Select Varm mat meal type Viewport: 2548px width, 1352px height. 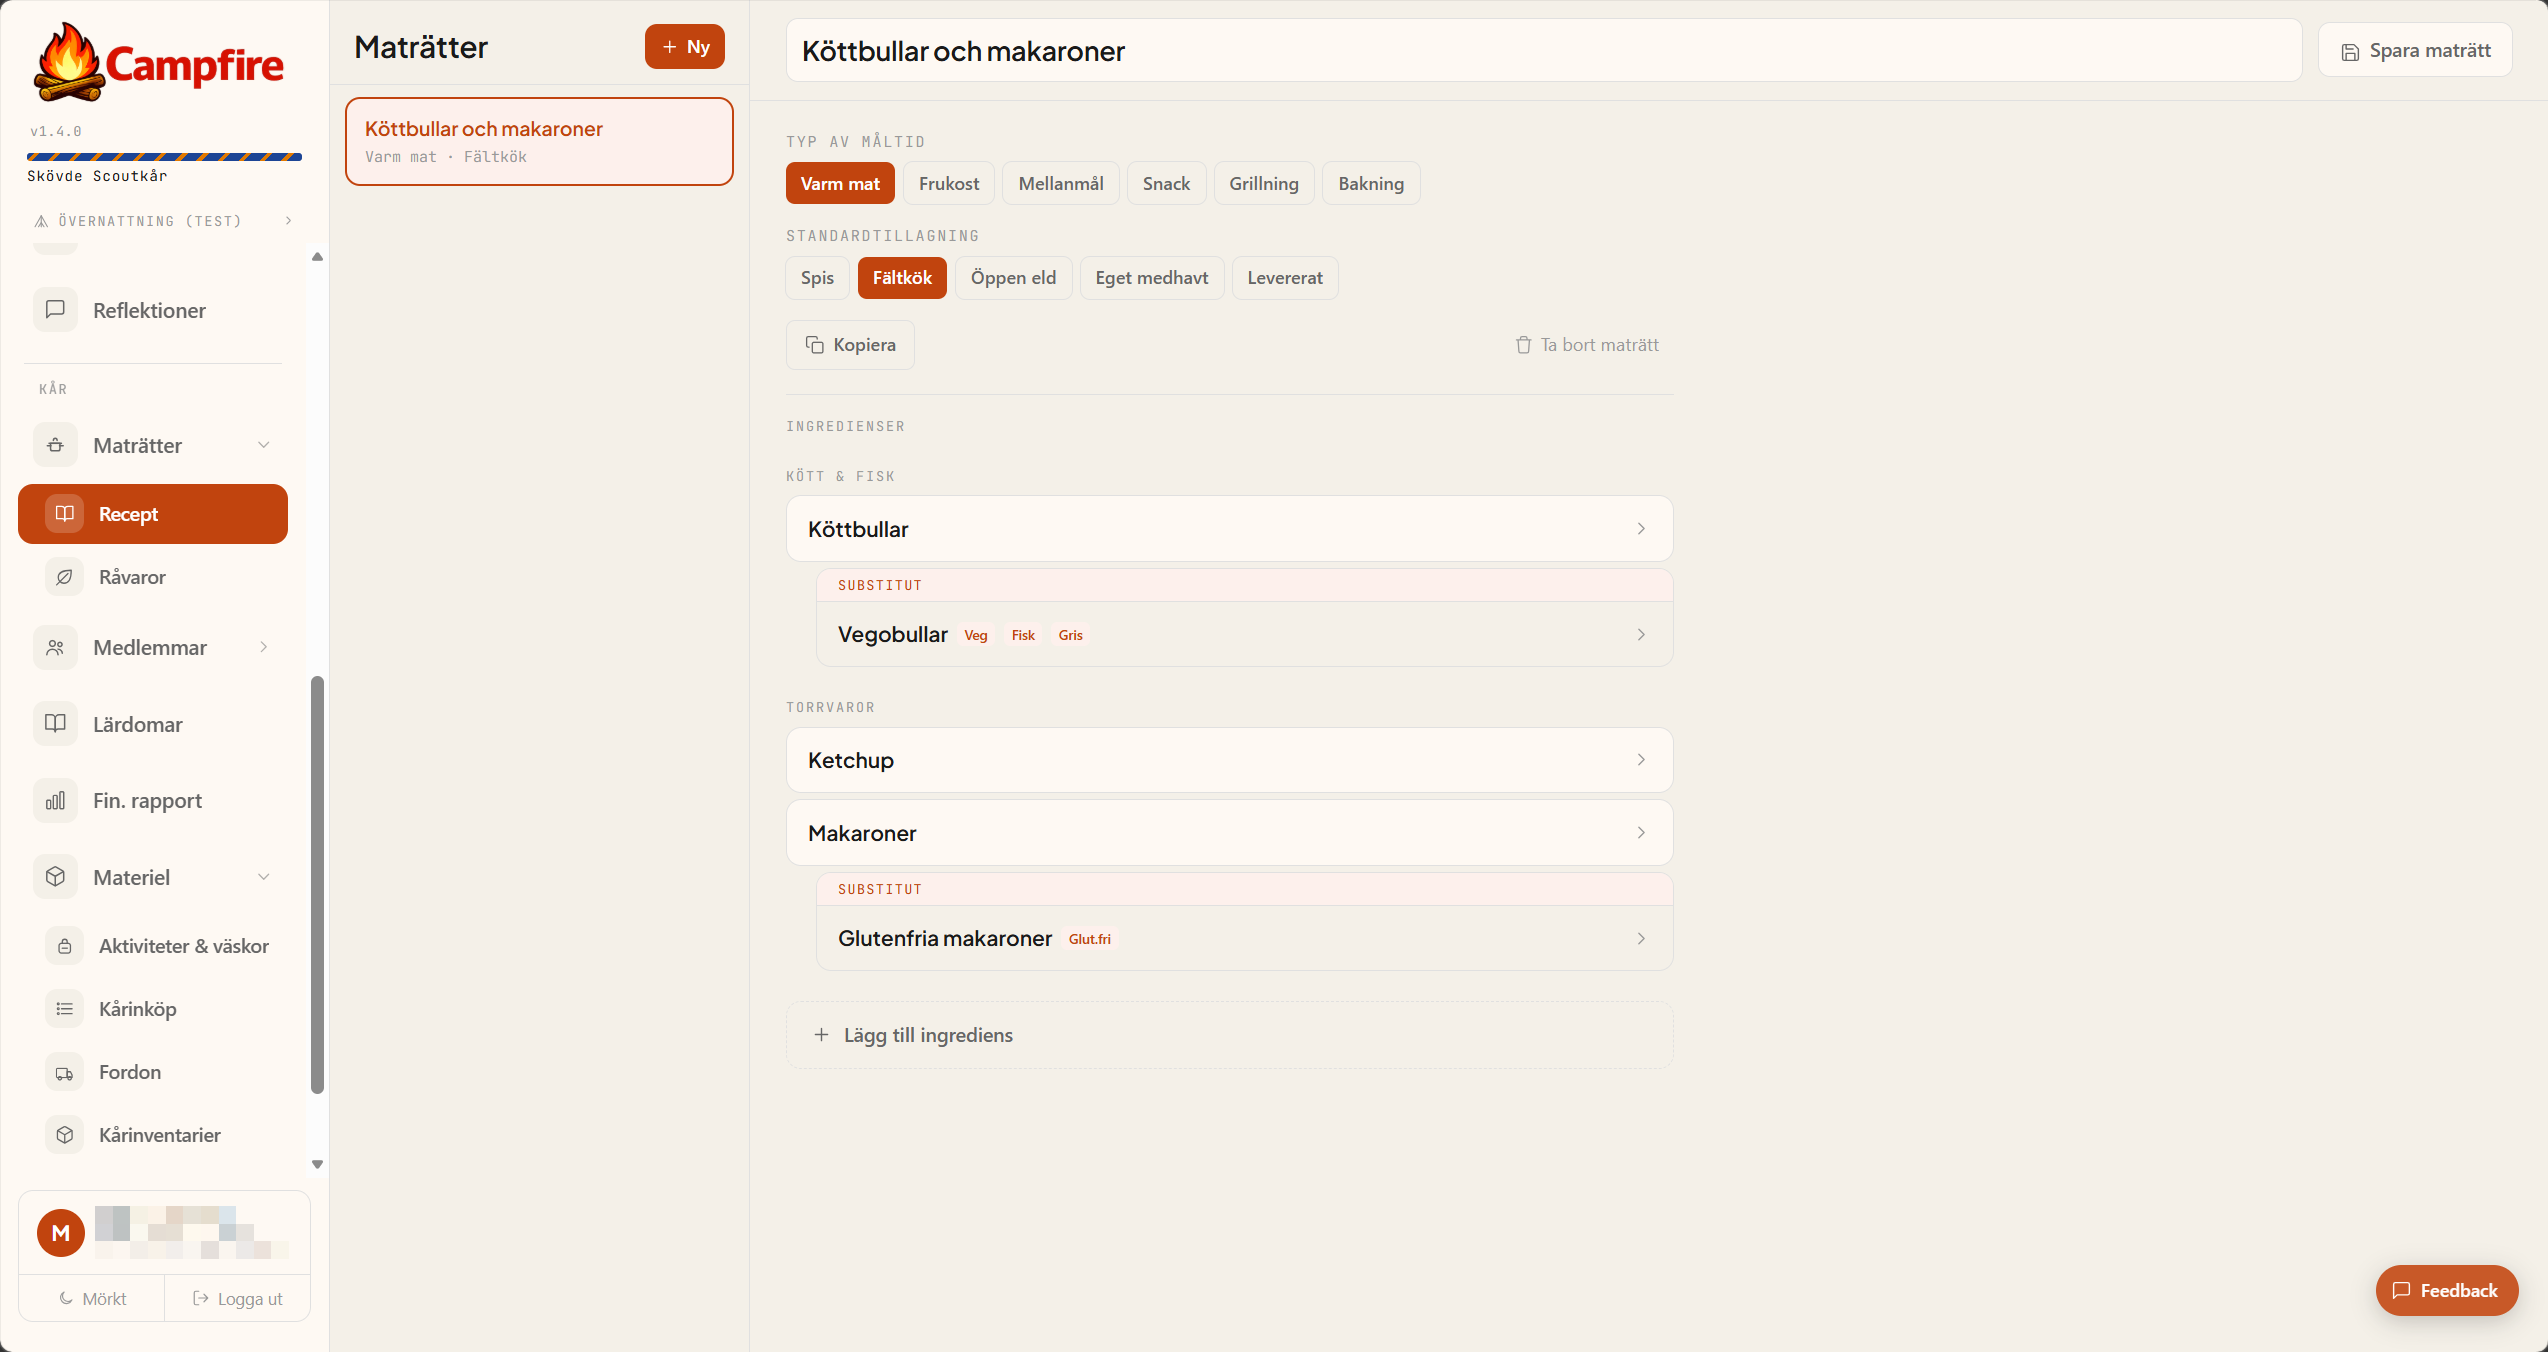click(x=840, y=183)
